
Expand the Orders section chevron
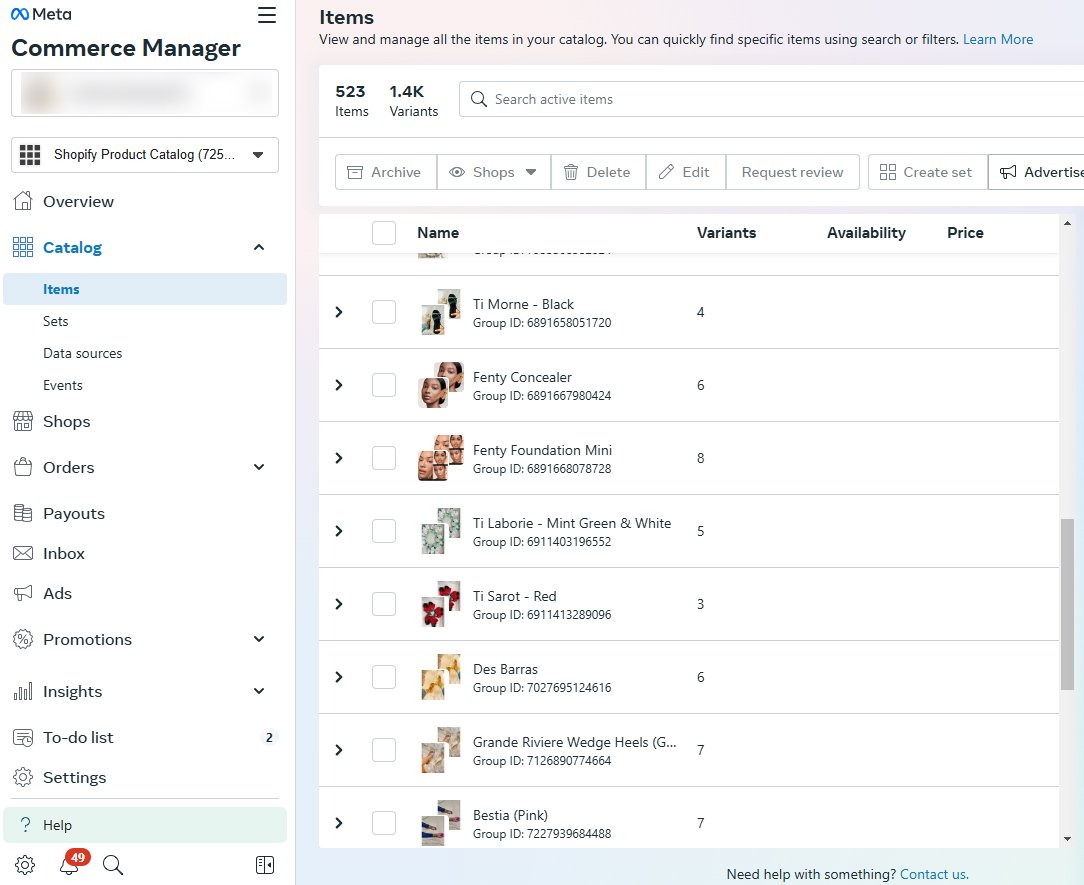coord(259,467)
